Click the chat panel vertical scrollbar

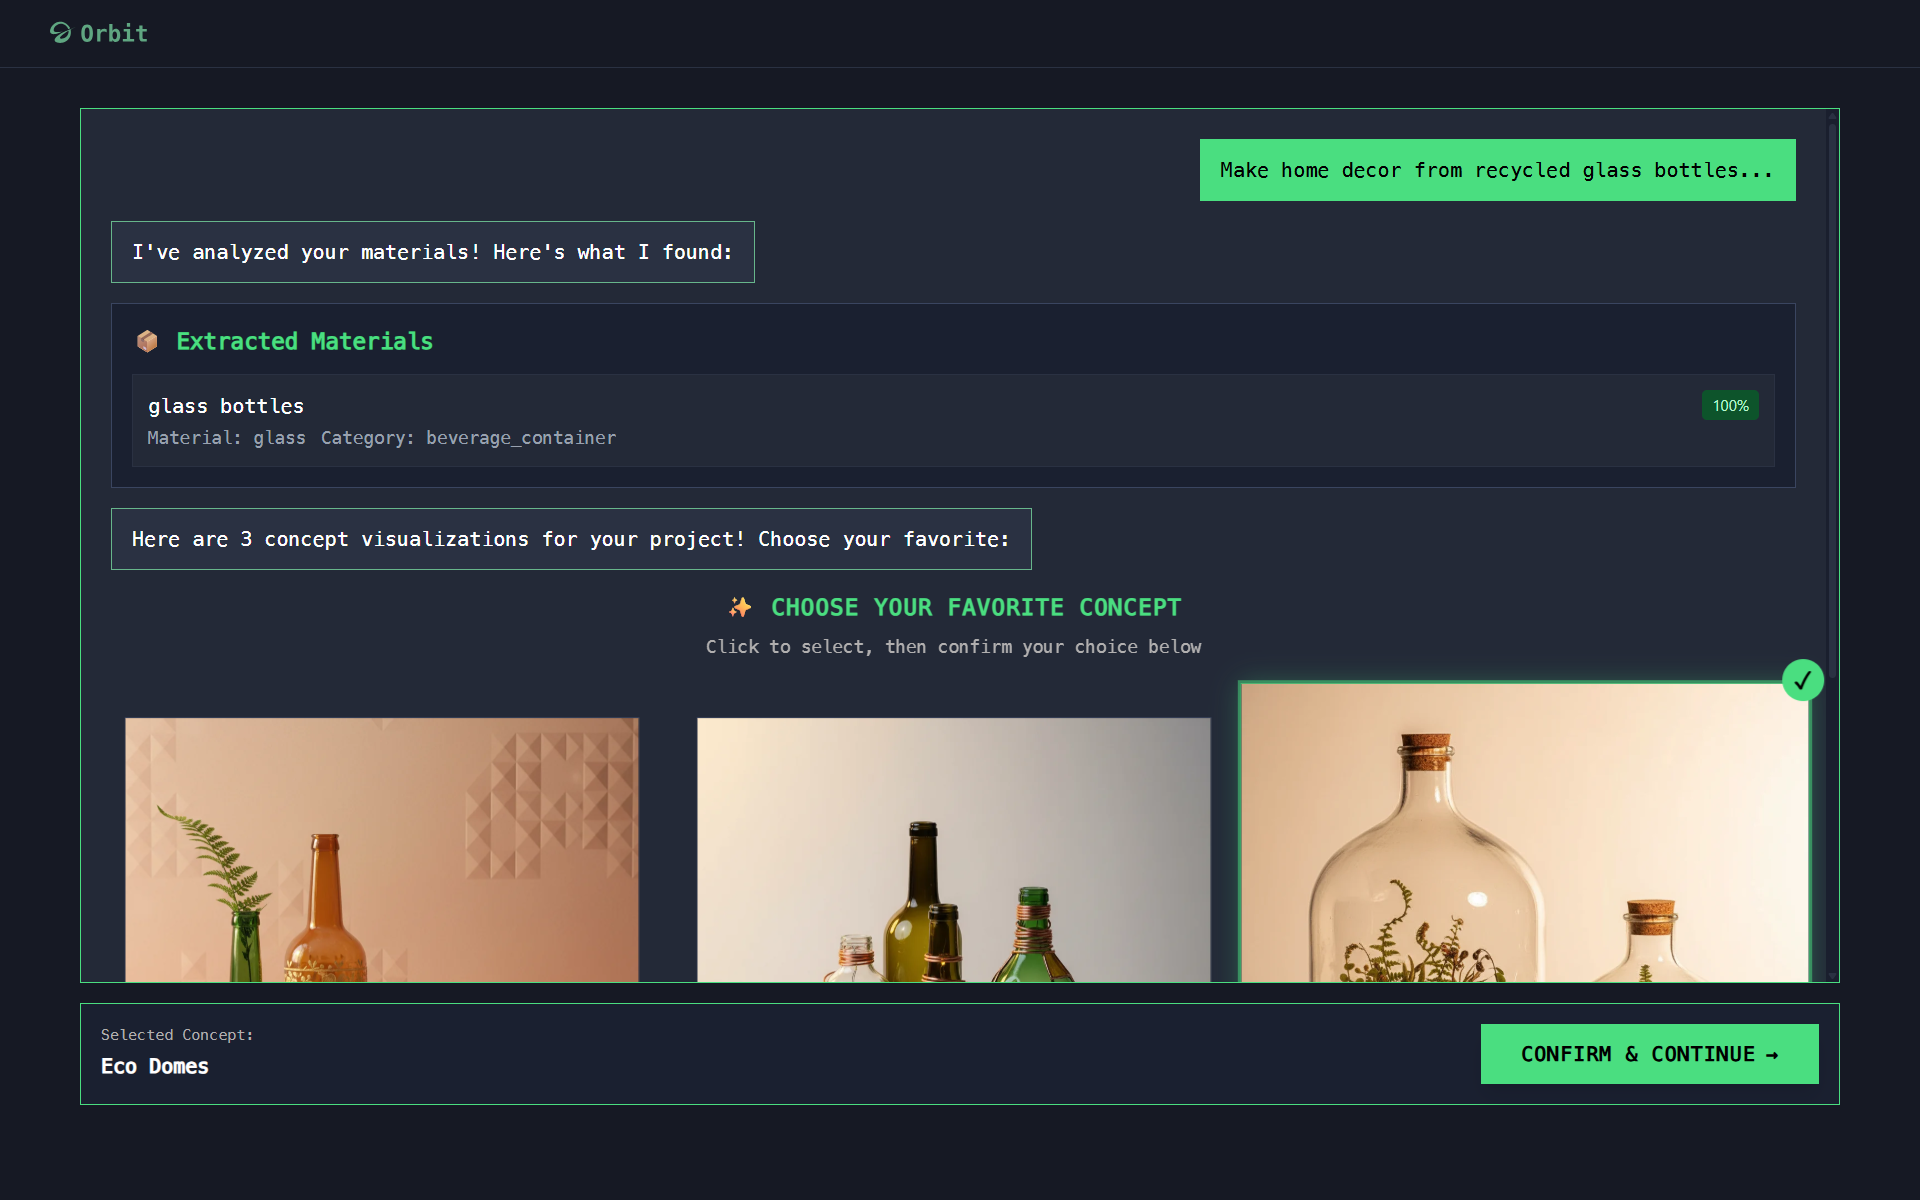[1832, 400]
